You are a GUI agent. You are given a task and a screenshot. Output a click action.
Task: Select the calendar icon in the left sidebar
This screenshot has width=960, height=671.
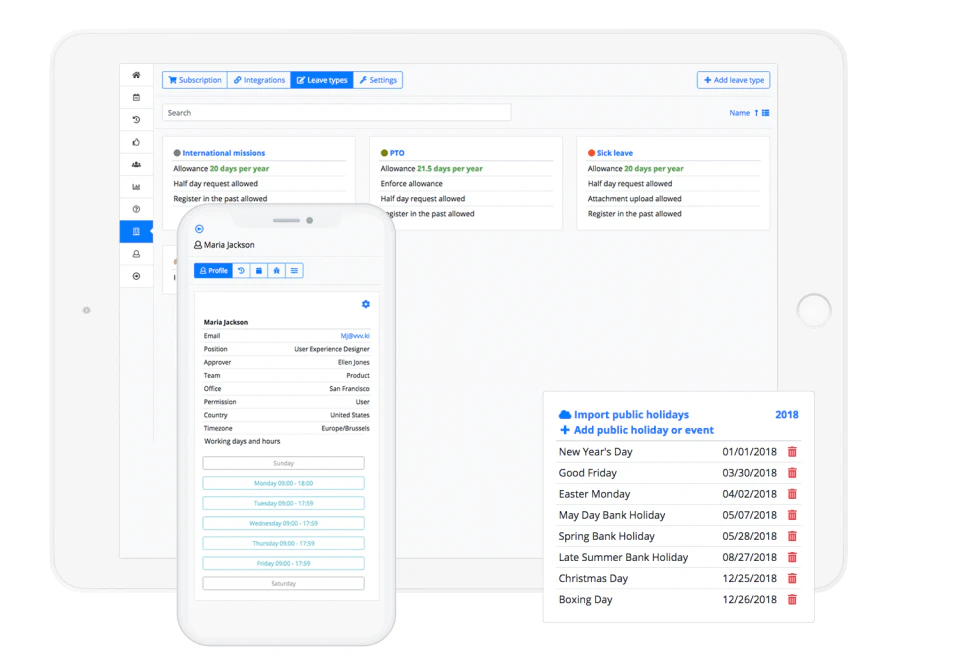(136, 97)
